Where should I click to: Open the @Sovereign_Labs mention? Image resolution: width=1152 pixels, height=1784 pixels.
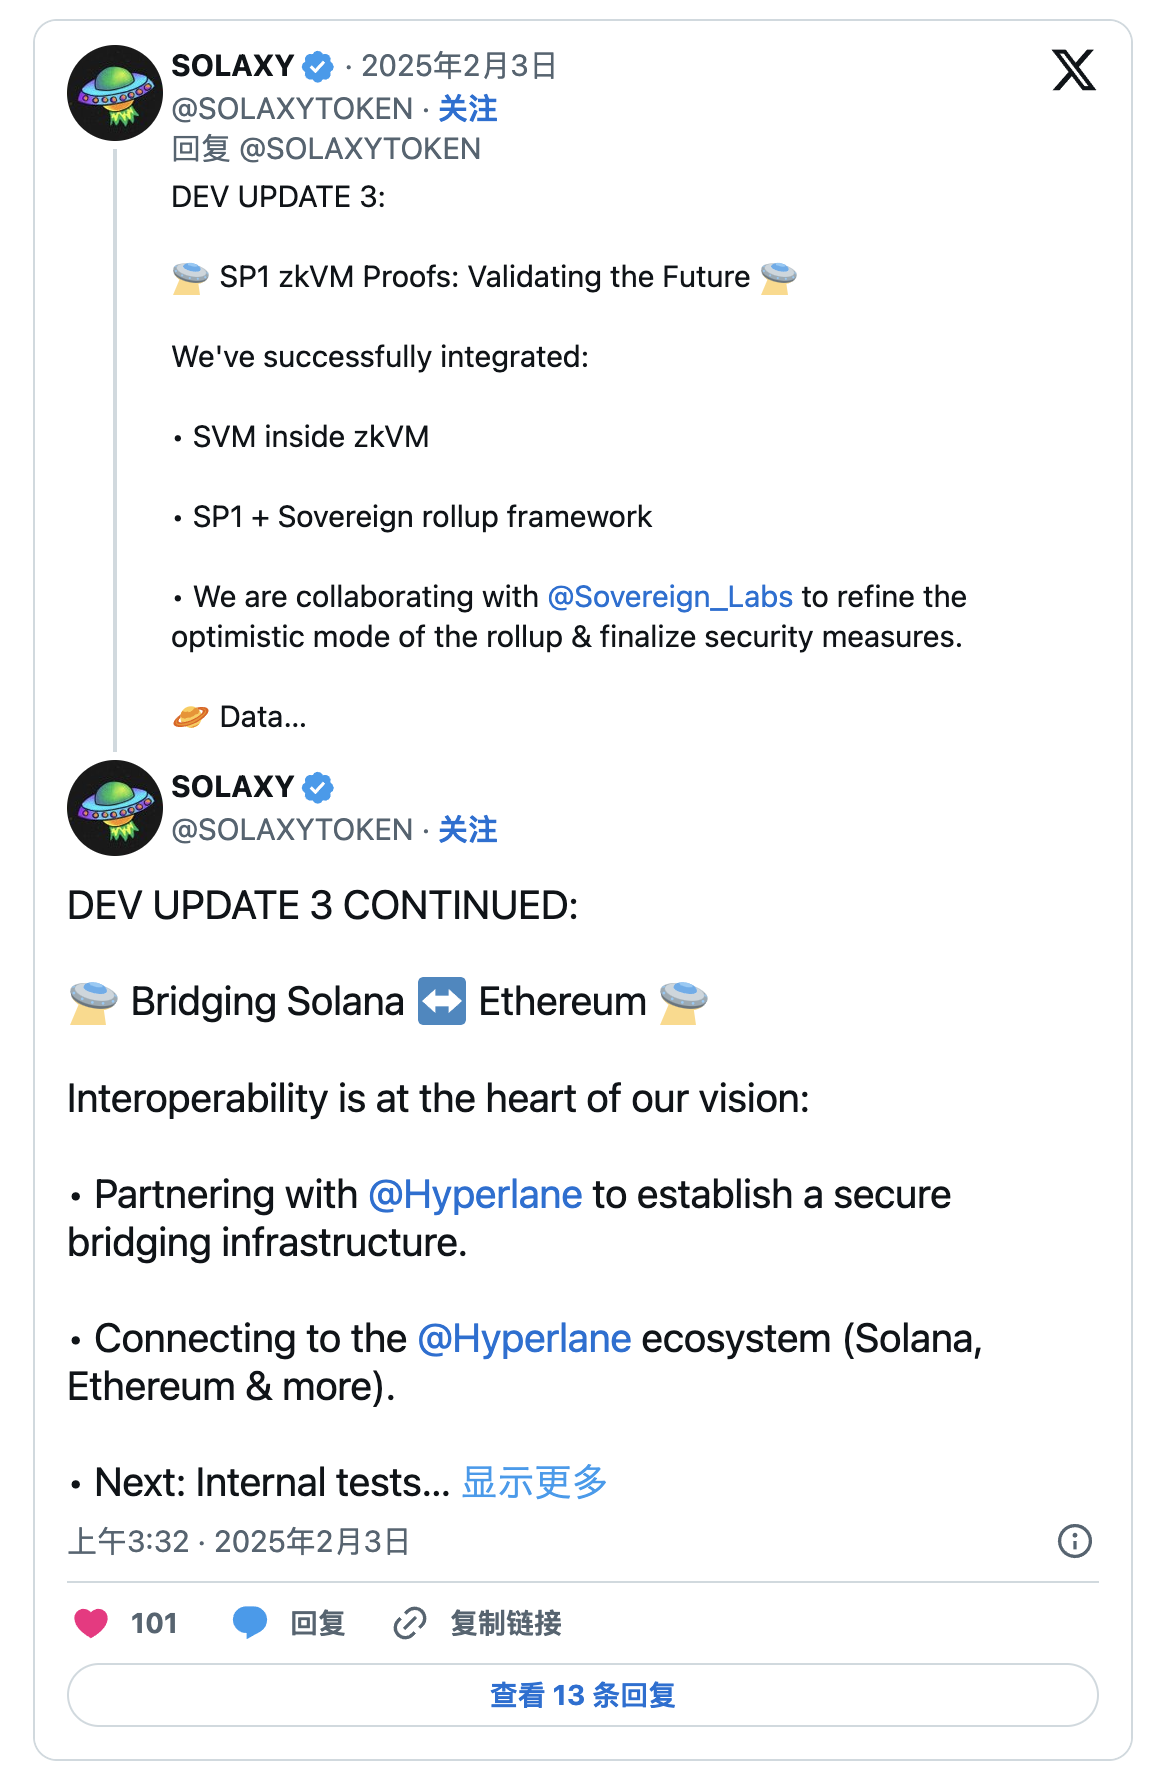click(x=670, y=597)
